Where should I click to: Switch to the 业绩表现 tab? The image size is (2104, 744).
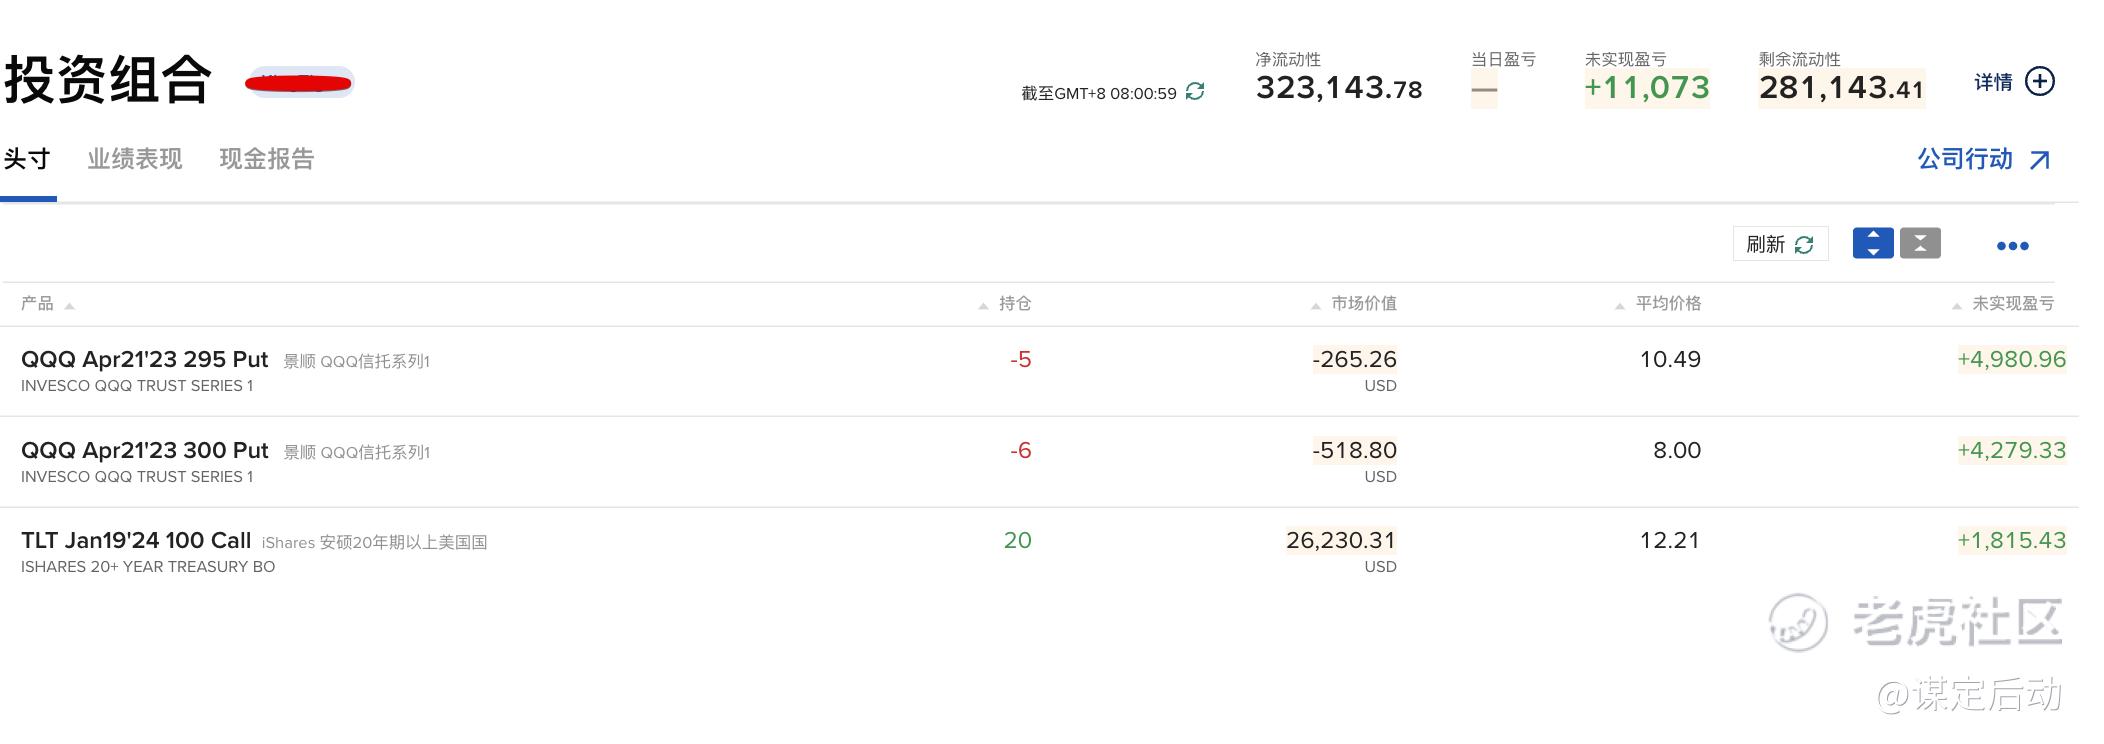click(134, 160)
